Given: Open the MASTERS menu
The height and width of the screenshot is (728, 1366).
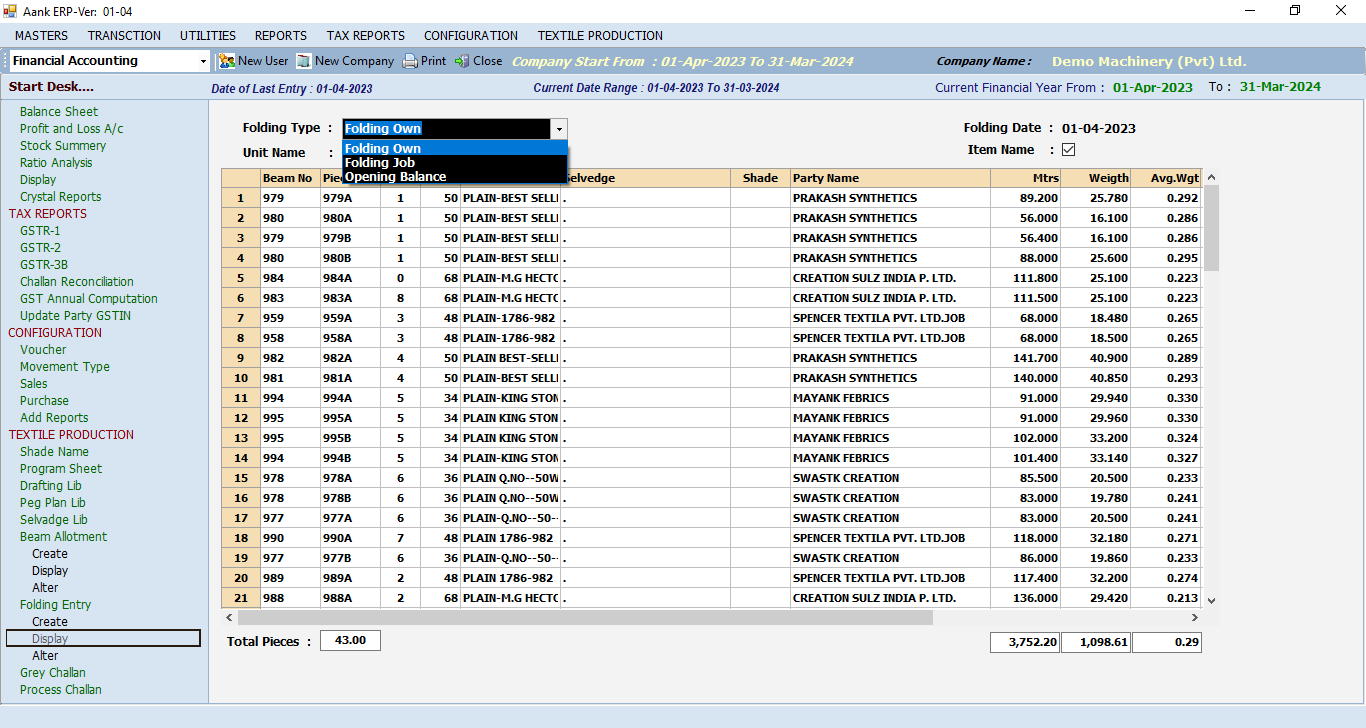Looking at the screenshot, I should click(x=42, y=35).
